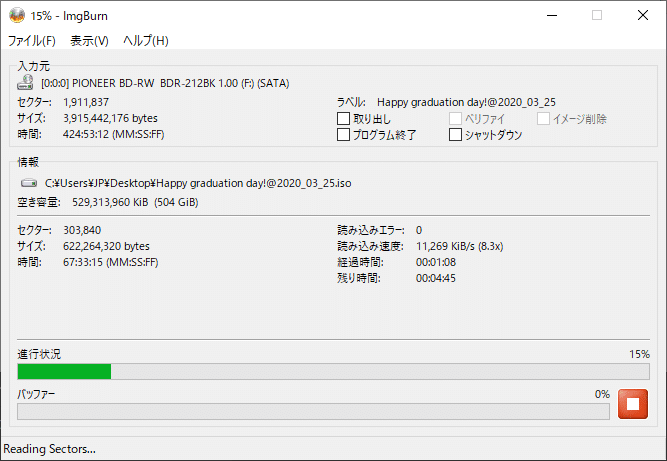Minimize the ImgBurn window

pos(552,16)
